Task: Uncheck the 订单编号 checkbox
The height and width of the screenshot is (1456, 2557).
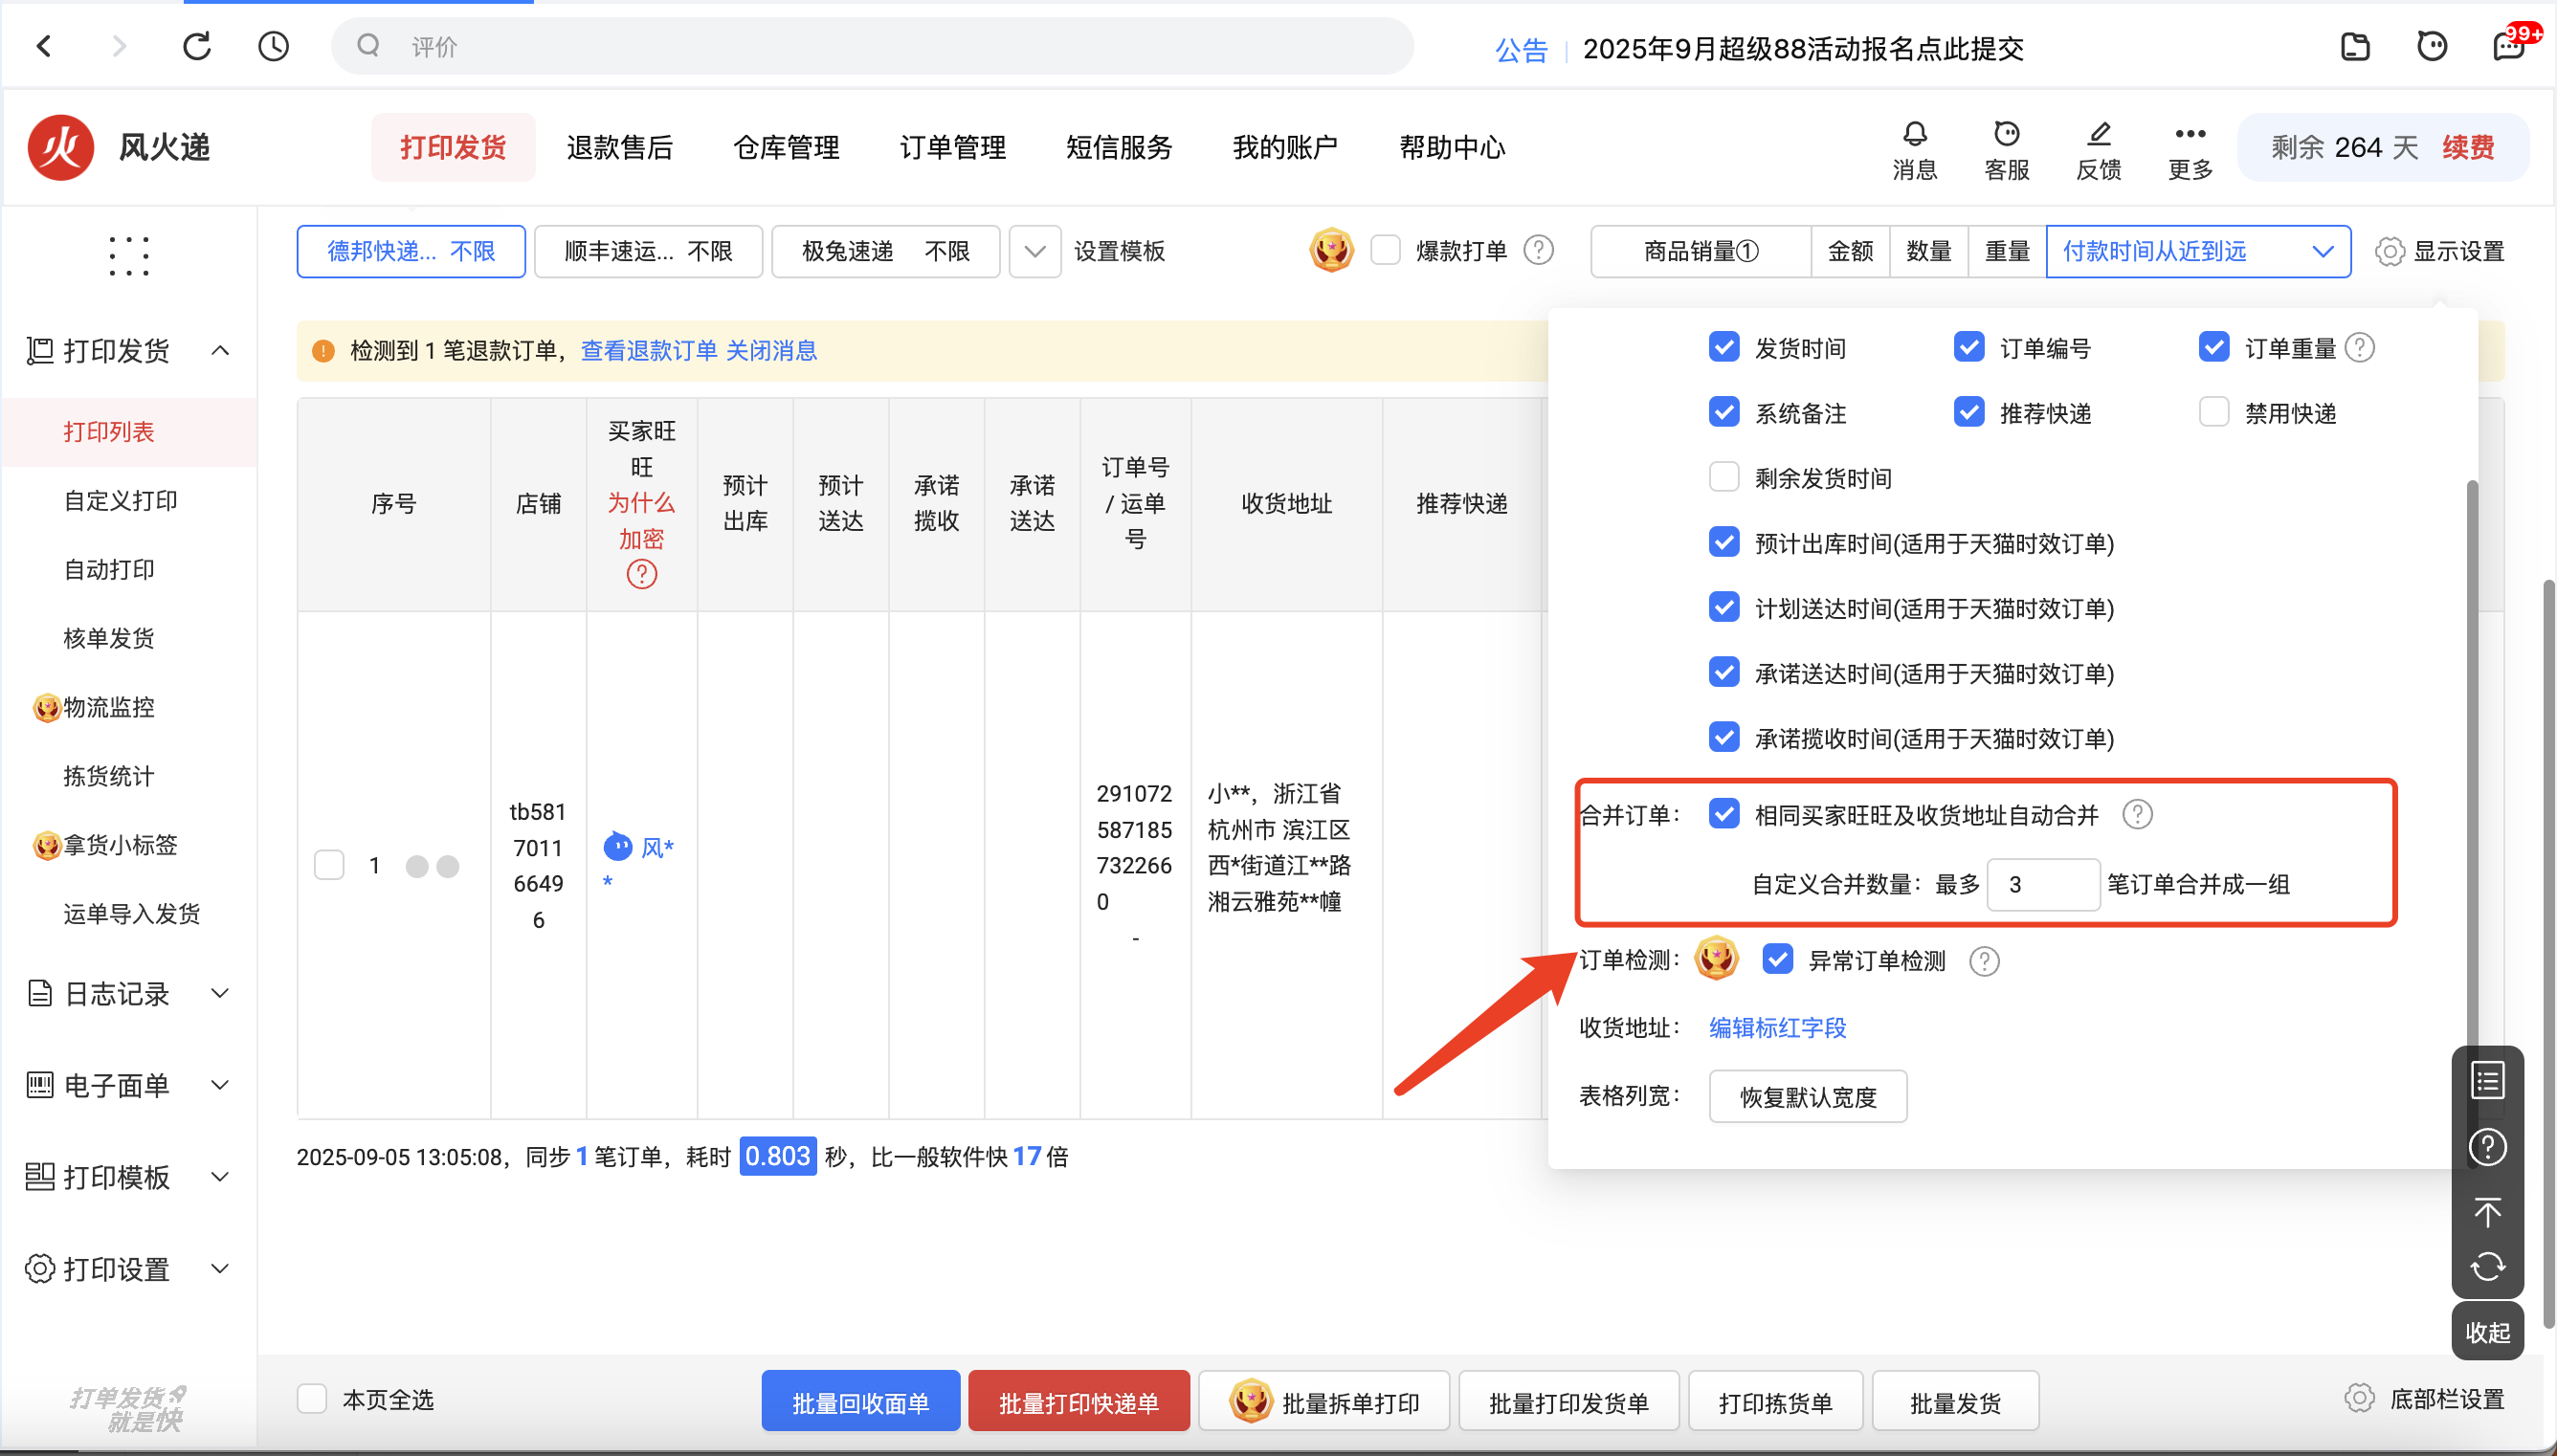Action: [x=1969, y=347]
